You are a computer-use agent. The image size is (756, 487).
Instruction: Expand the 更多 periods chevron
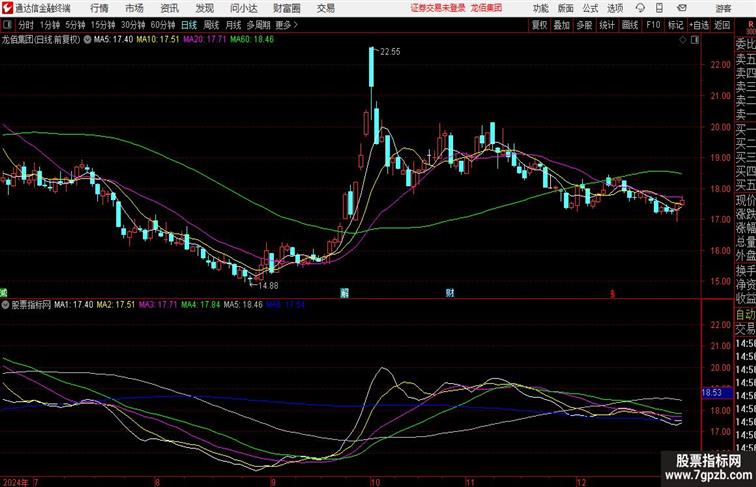click(287, 25)
